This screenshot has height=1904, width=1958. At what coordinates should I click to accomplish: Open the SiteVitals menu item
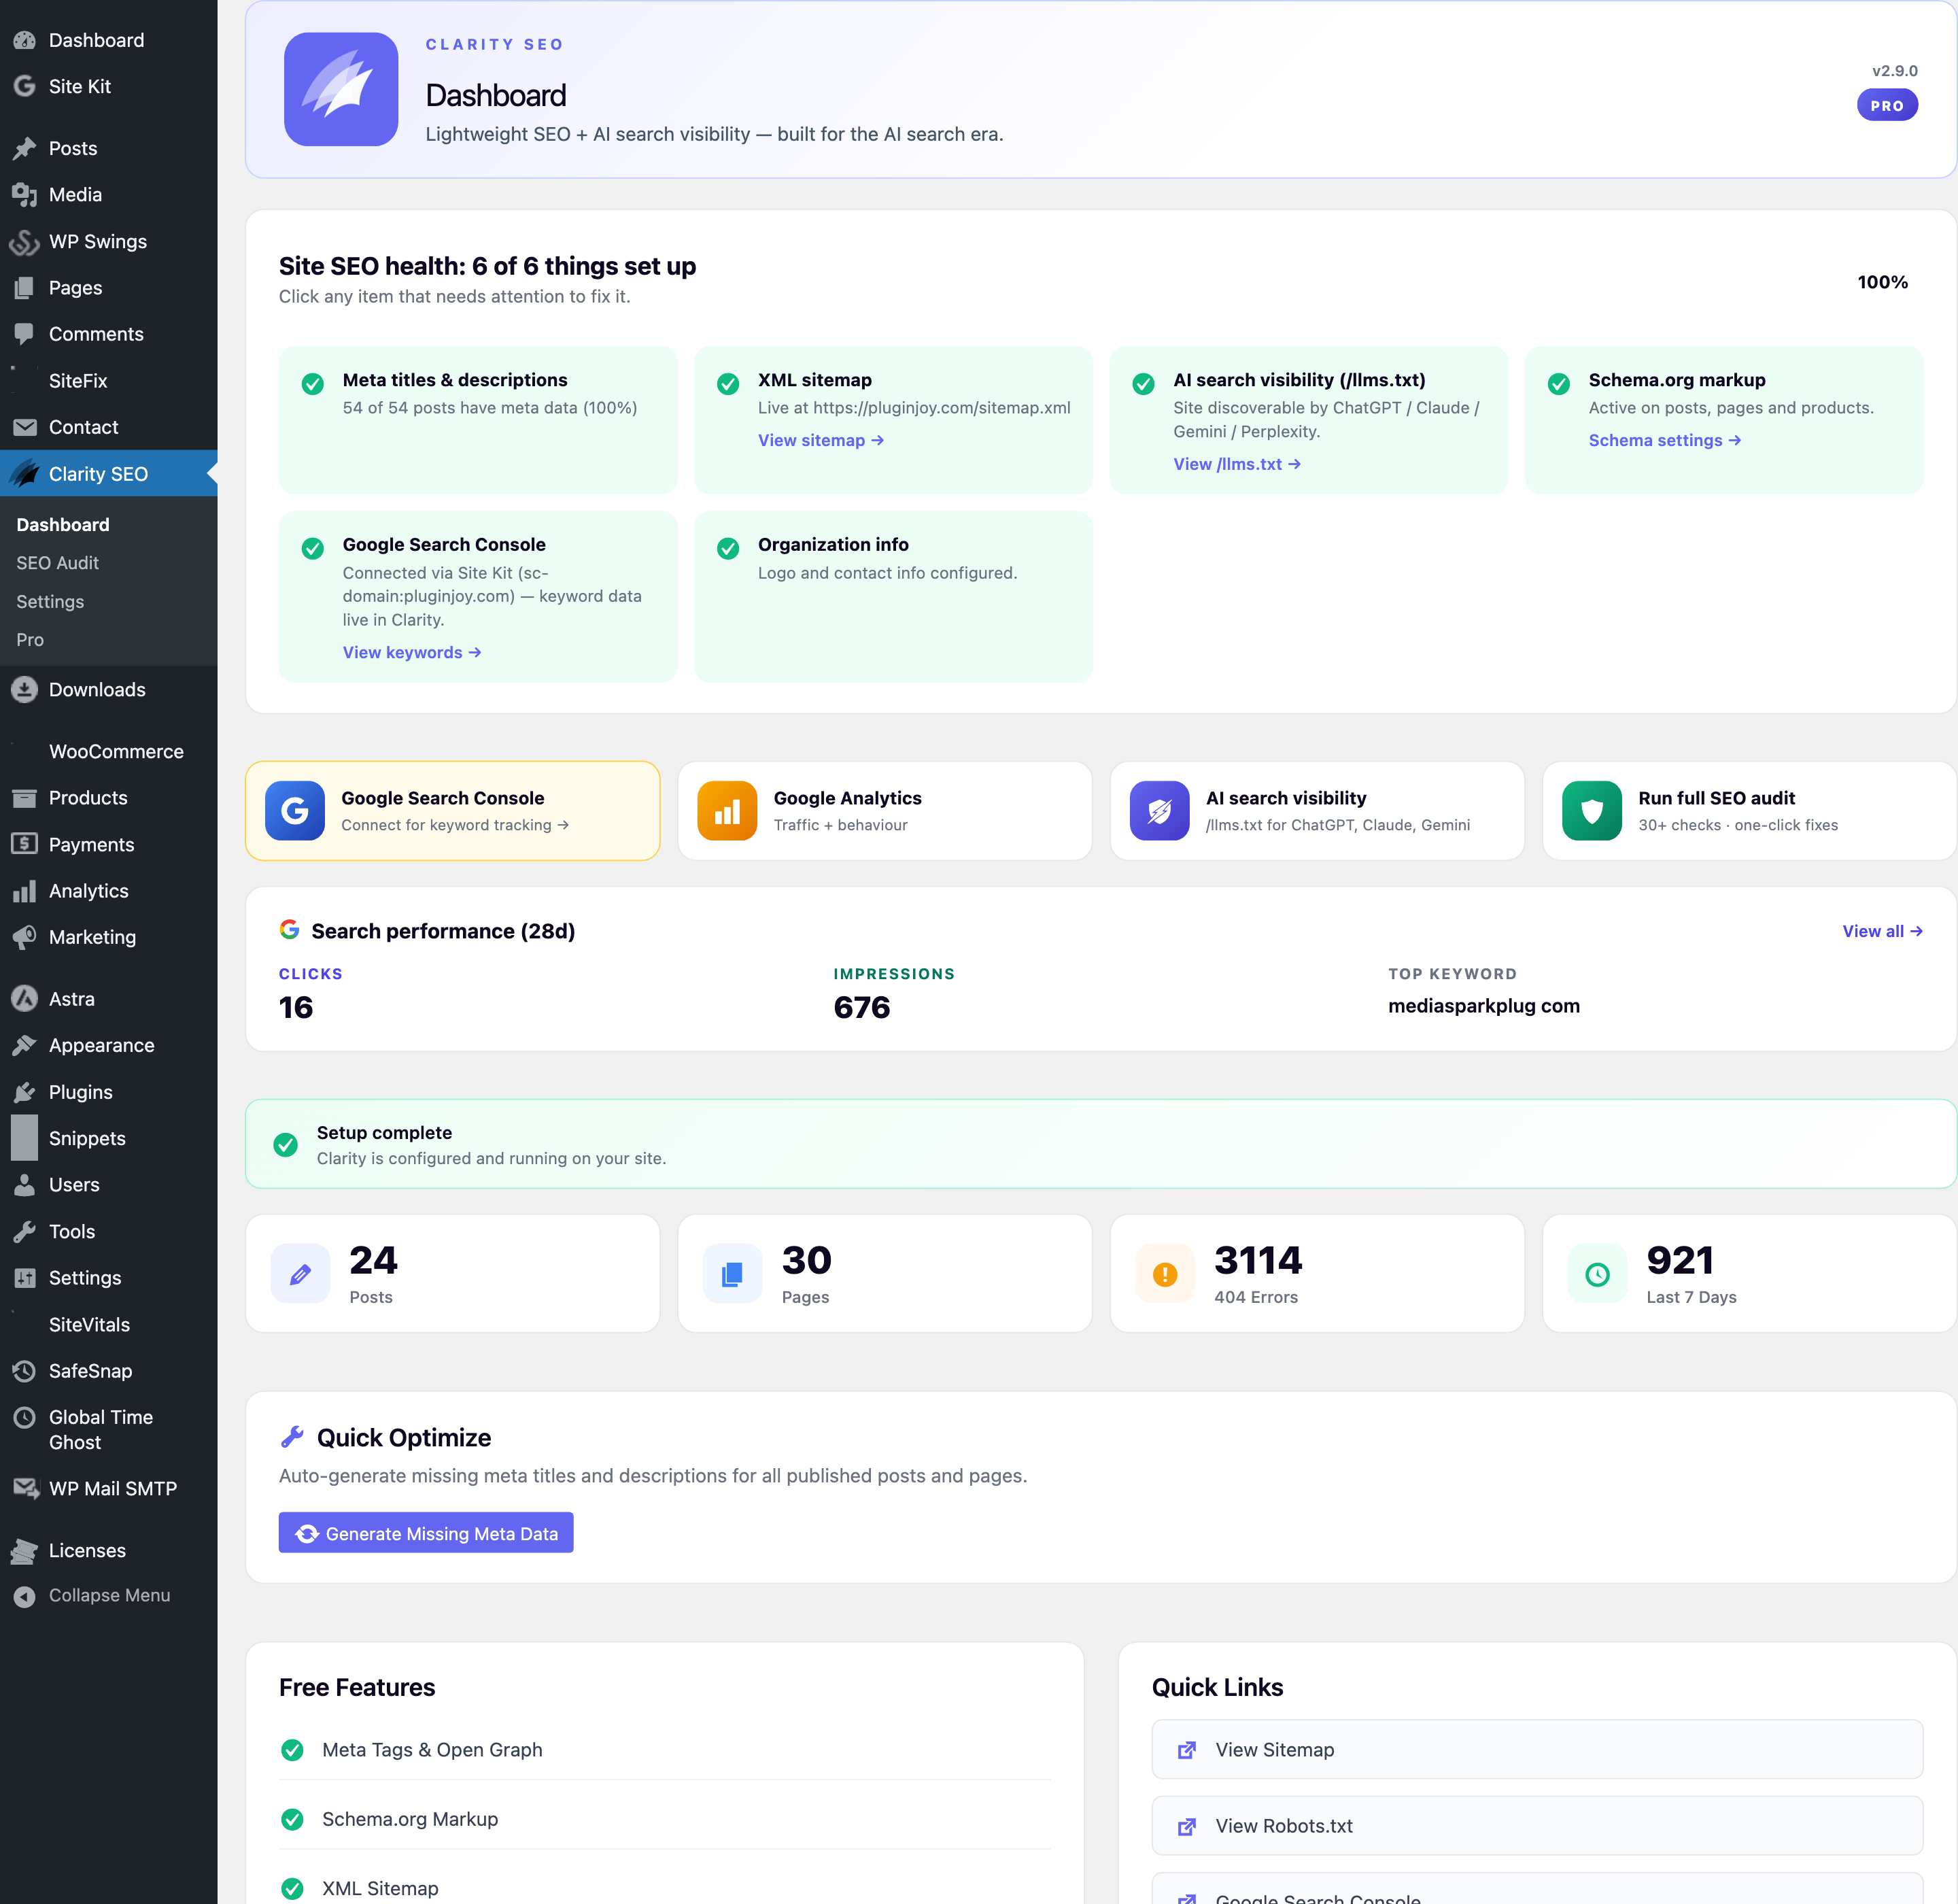[108, 1324]
